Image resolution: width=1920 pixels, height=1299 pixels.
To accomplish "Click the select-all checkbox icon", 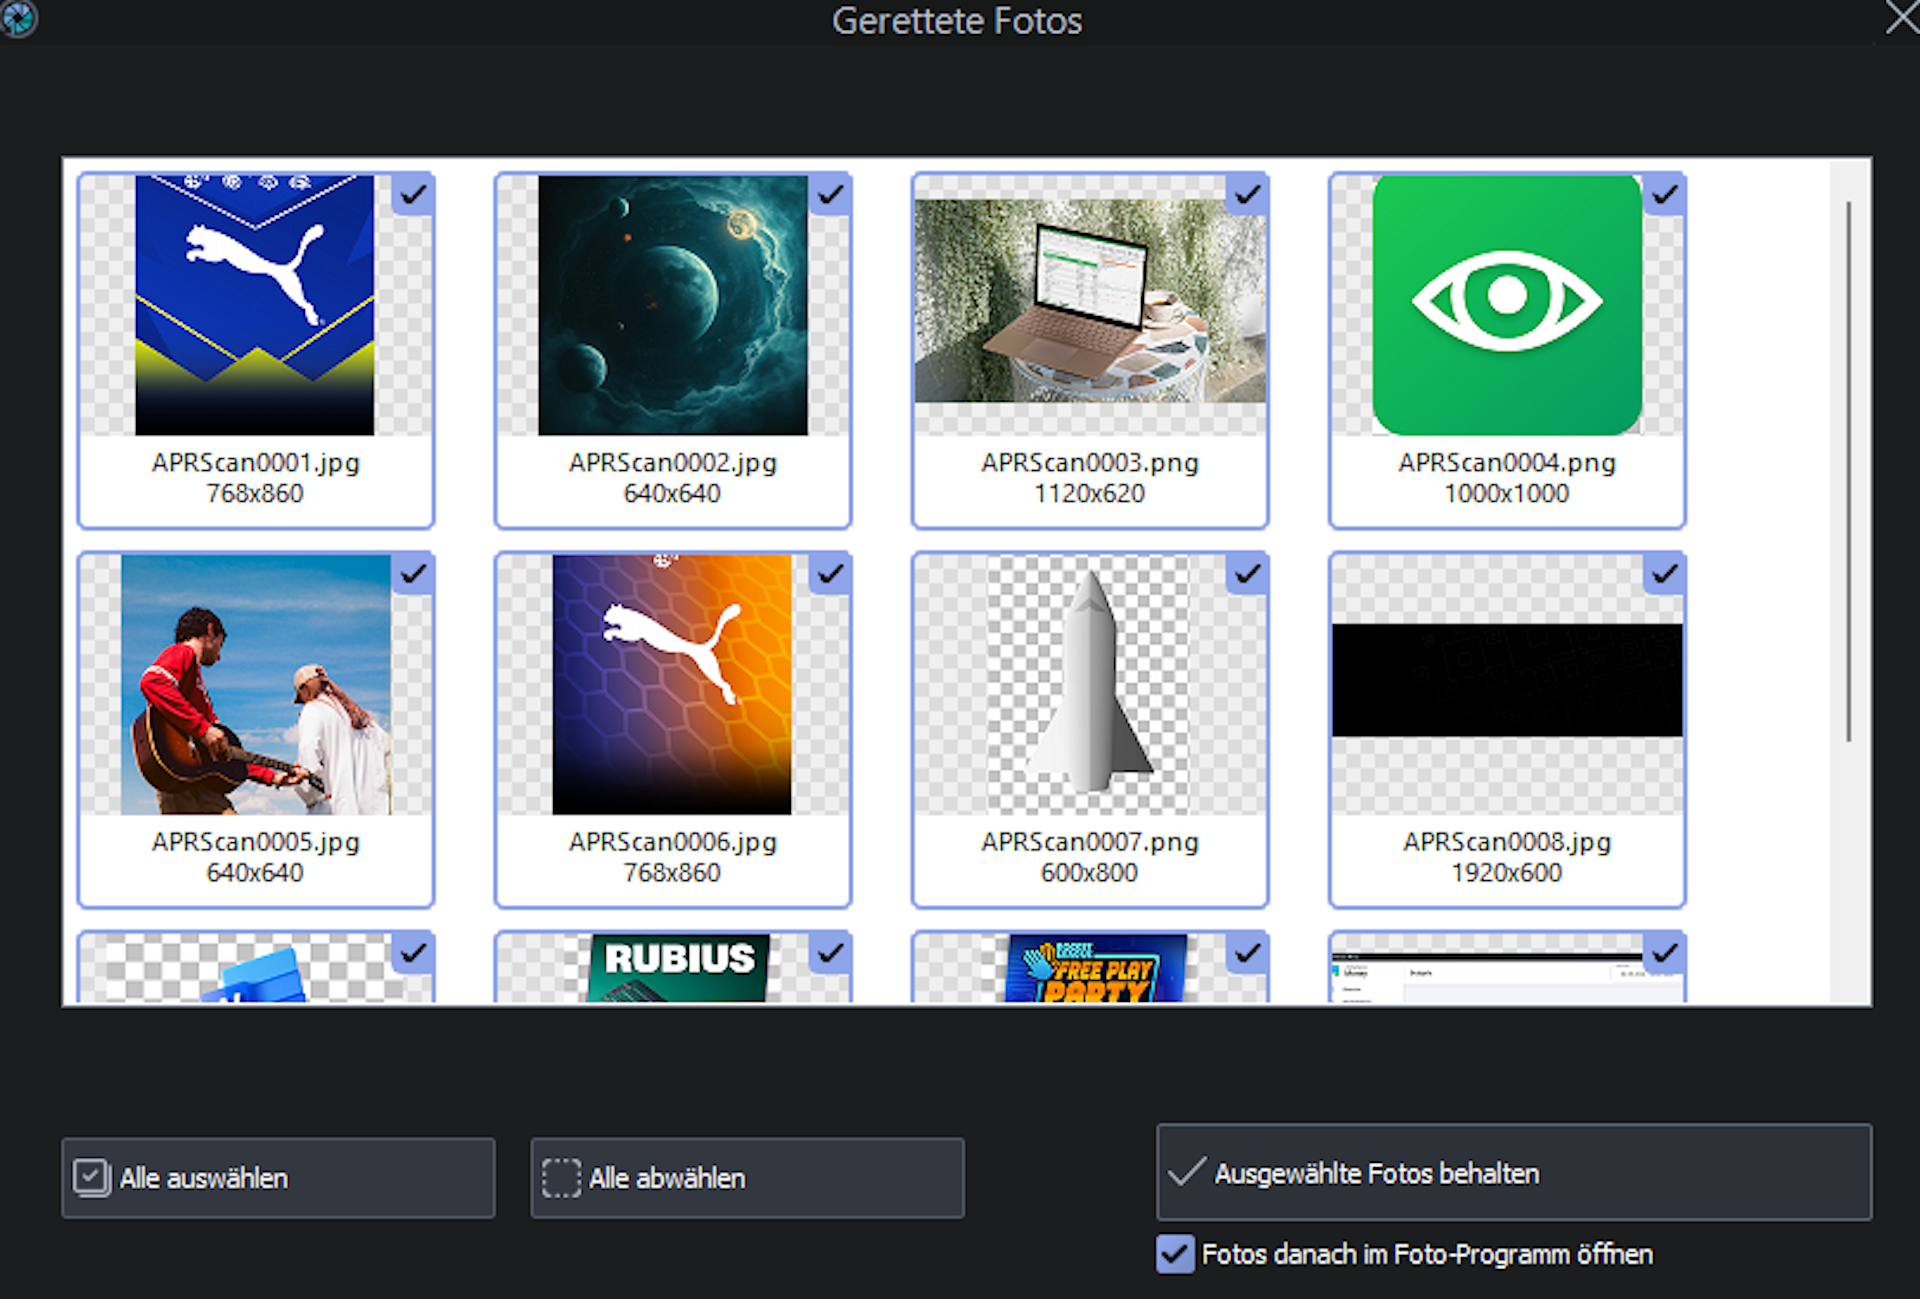I will (91, 1178).
